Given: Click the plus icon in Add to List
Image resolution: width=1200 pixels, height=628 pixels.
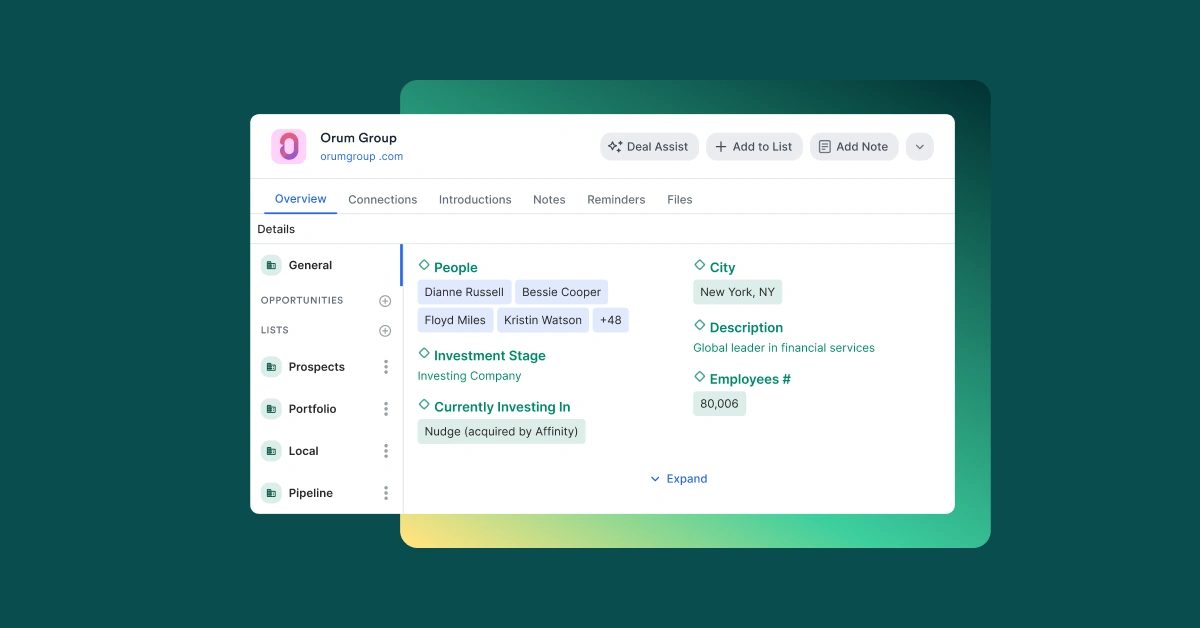Looking at the screenshot, I should [721, 147].
